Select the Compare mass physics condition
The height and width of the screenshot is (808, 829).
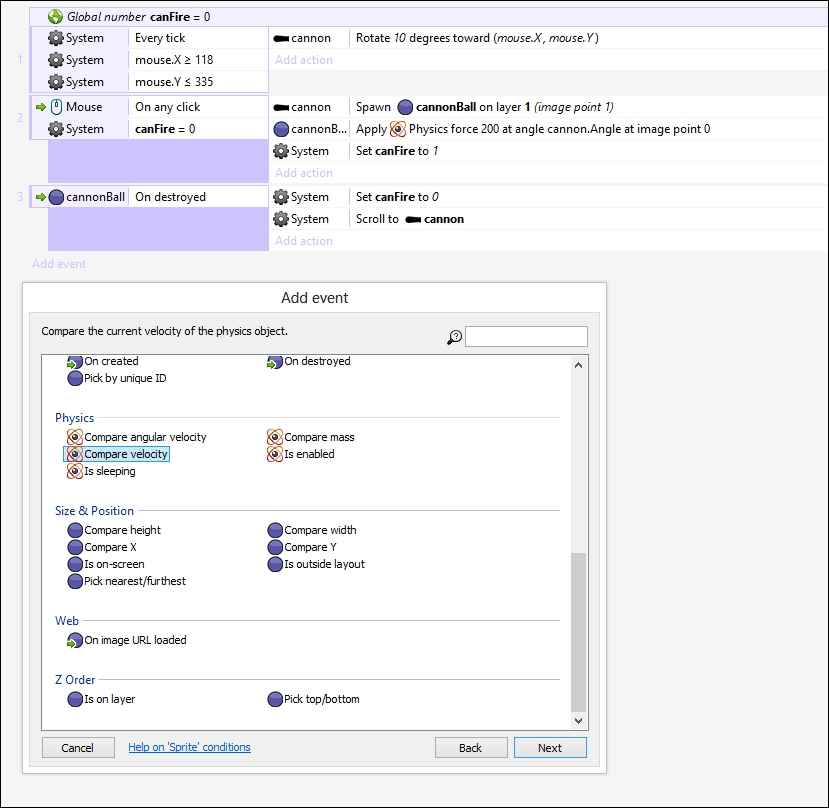311,437
